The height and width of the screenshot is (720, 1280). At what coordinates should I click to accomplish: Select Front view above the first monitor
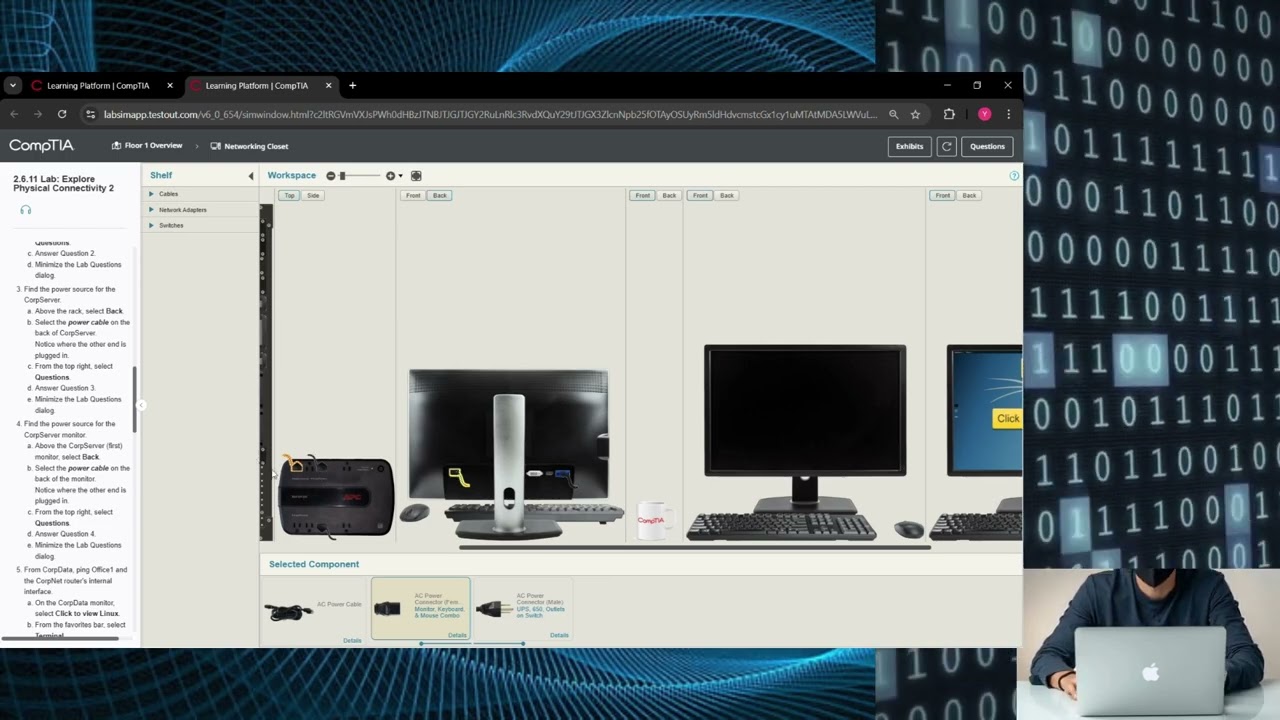point(413,195)
